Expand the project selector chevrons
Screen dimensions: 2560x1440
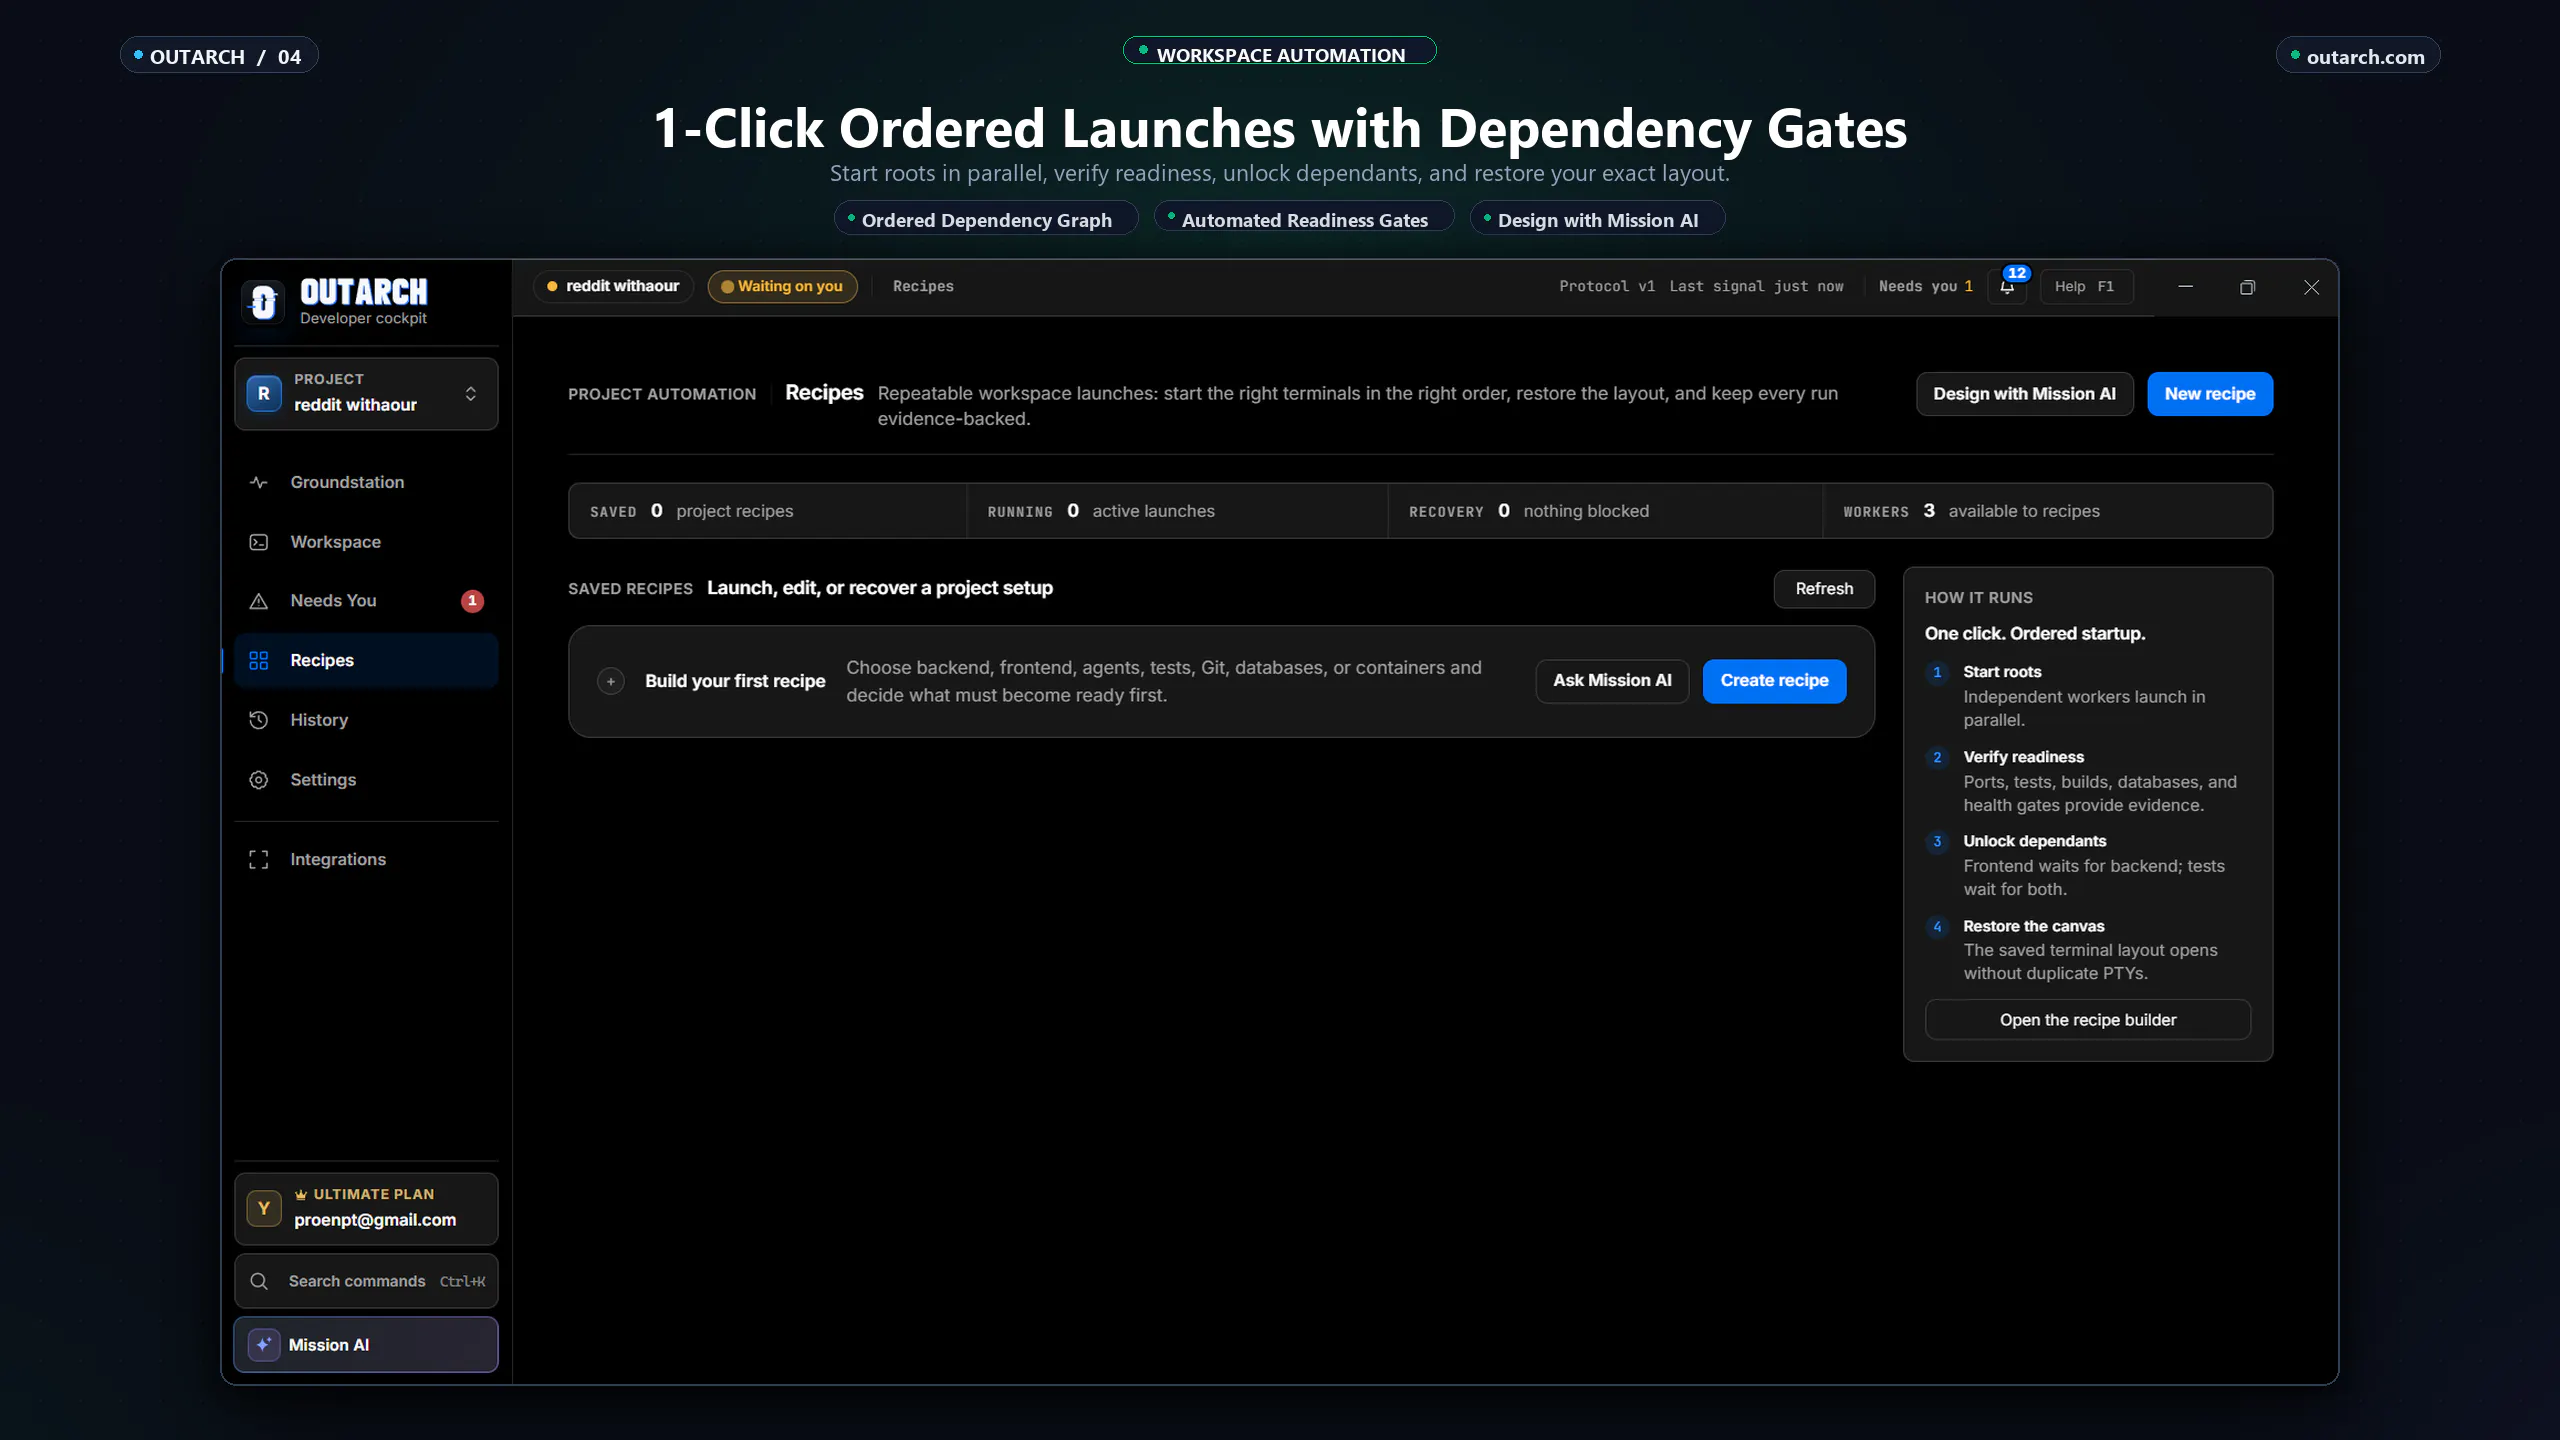tap(471, 394)
